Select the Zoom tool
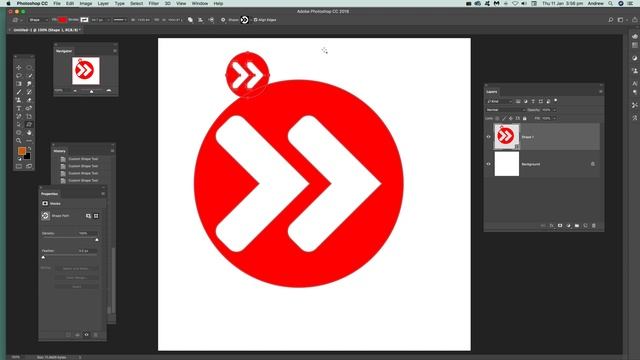The image size is (640, 360). pyautogui.click(x=19, y=141)
